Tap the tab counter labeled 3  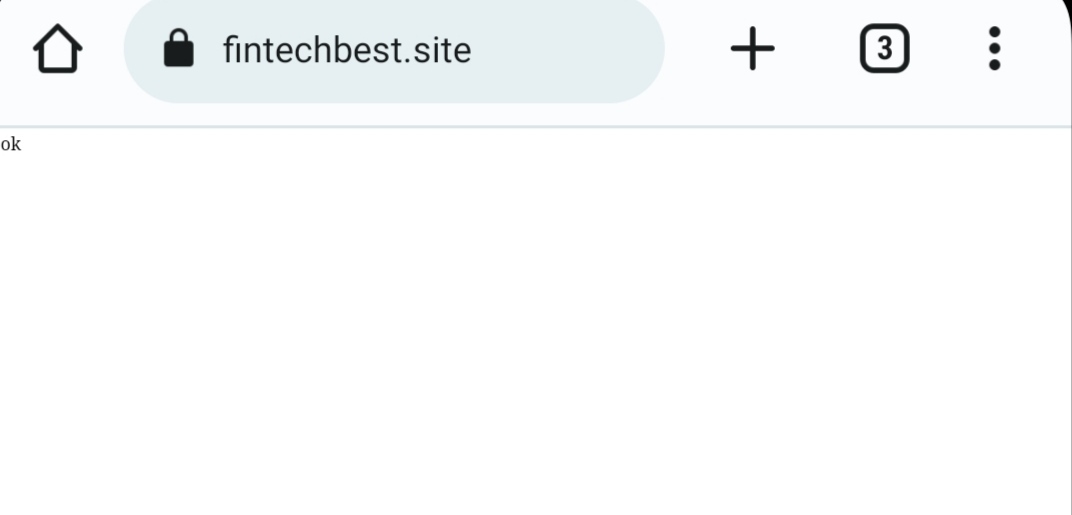coord(884,49)
